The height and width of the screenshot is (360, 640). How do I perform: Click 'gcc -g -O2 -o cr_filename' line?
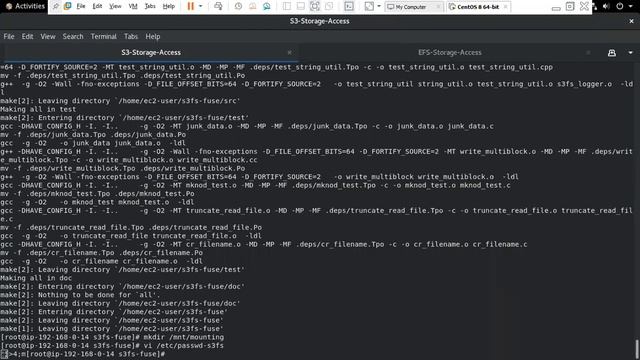click(x=101, y=261)
